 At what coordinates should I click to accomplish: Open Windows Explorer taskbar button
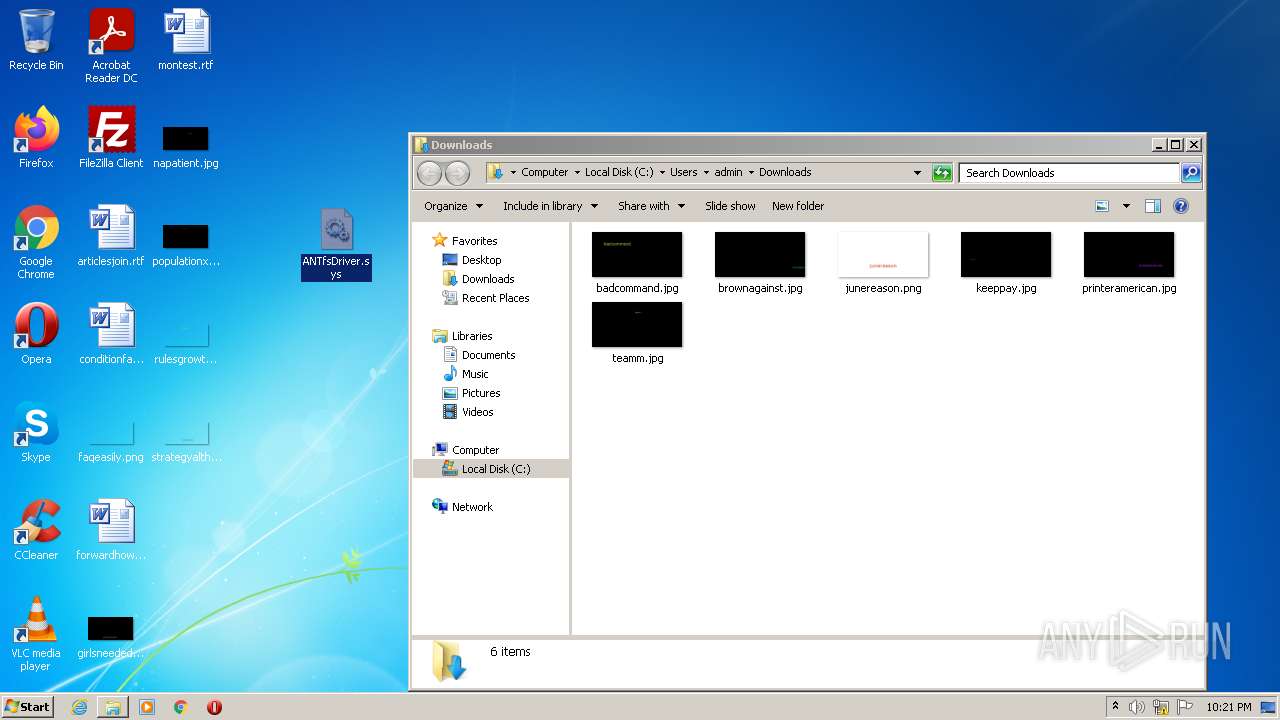(113, 707)
